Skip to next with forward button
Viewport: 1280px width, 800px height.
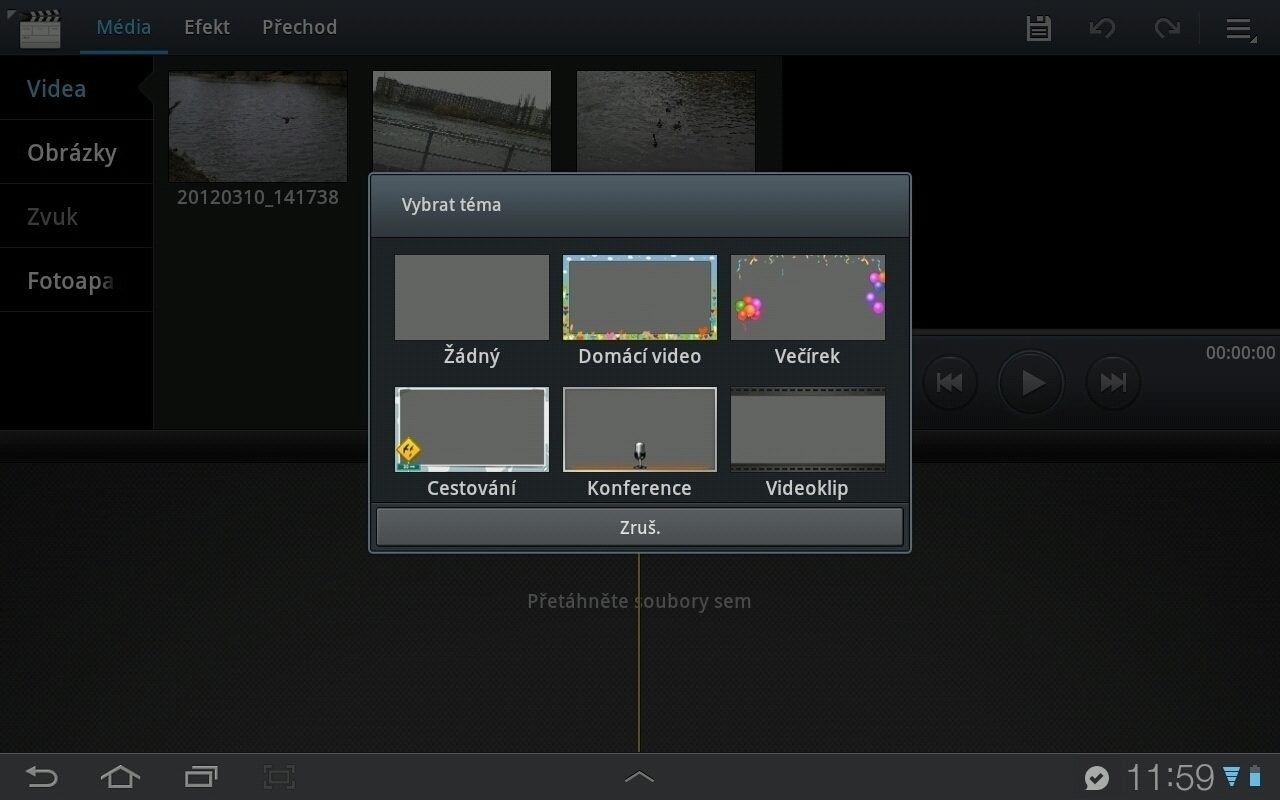1113,382
